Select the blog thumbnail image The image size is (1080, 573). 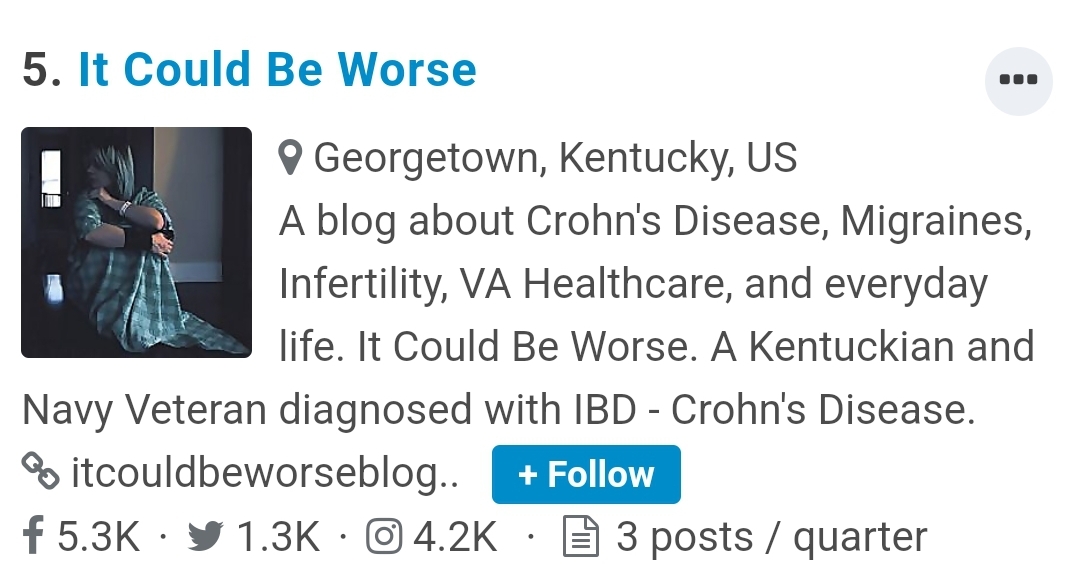pyautogui.click(x=136, y=242)
